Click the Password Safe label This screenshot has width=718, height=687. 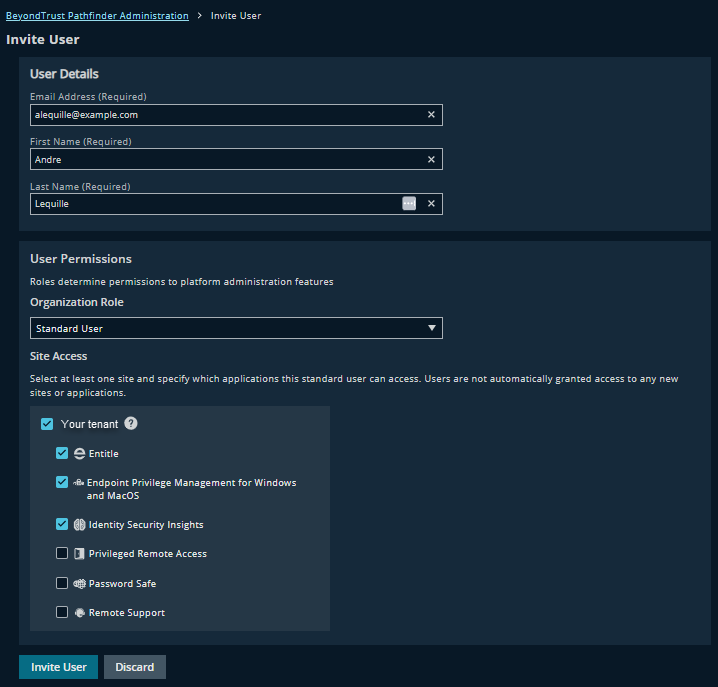[x=122, y=583]
